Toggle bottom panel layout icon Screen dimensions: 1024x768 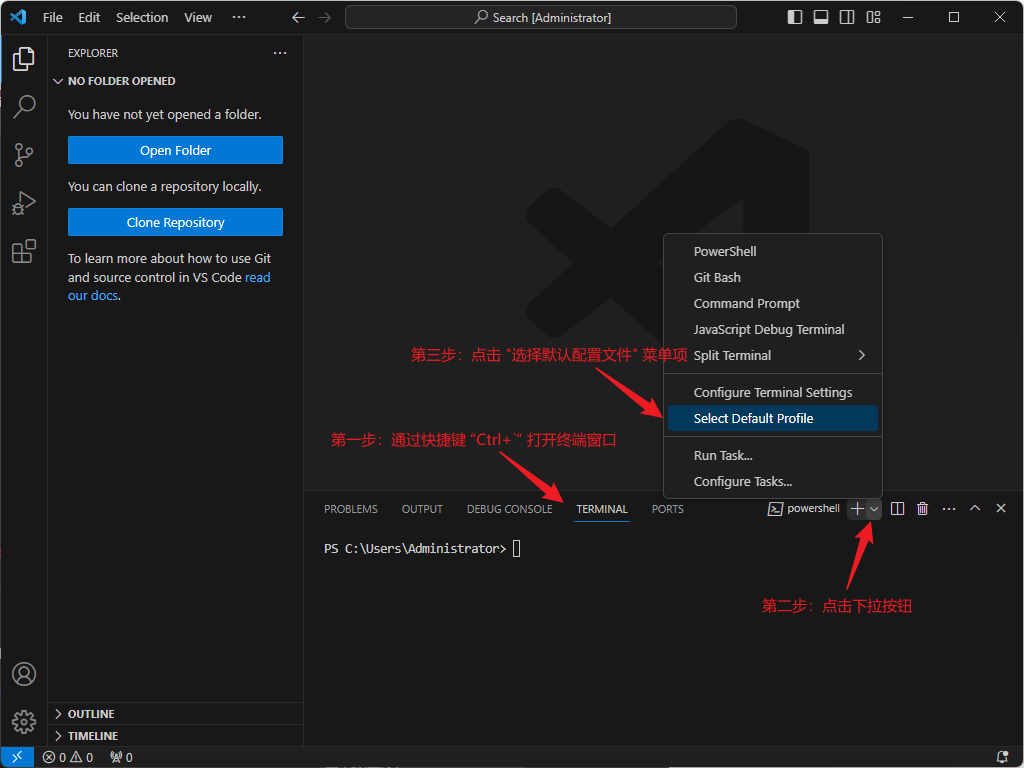pyautogui.click(x=821, y=18)
